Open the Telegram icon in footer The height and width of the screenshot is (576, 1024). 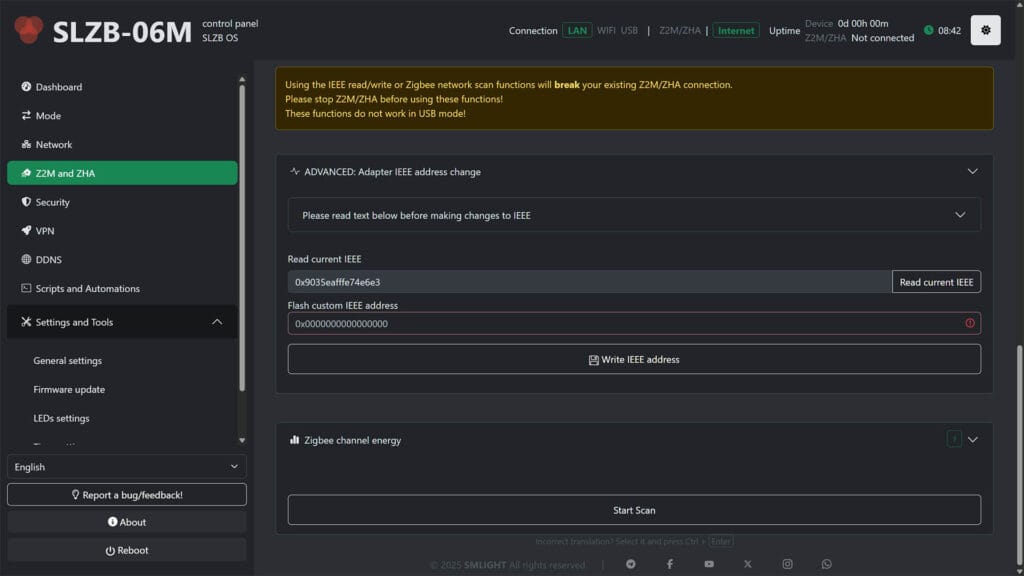[x=630, y=564]
